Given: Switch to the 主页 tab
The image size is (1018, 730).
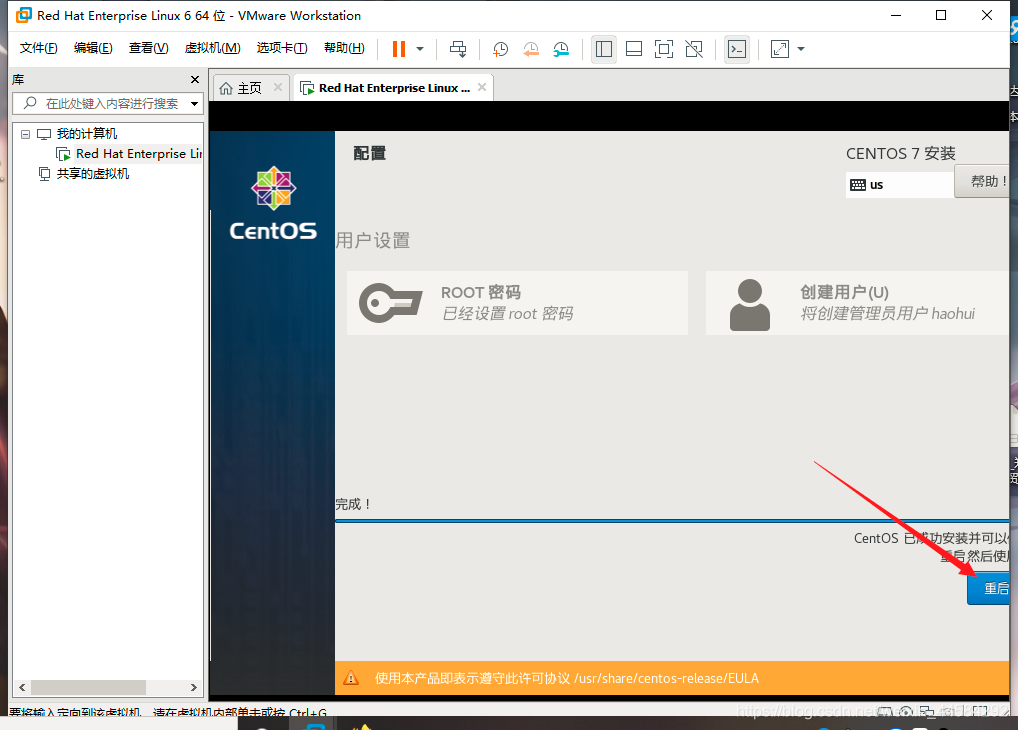Looking at the screenshot, I should [x=249, y=88].
